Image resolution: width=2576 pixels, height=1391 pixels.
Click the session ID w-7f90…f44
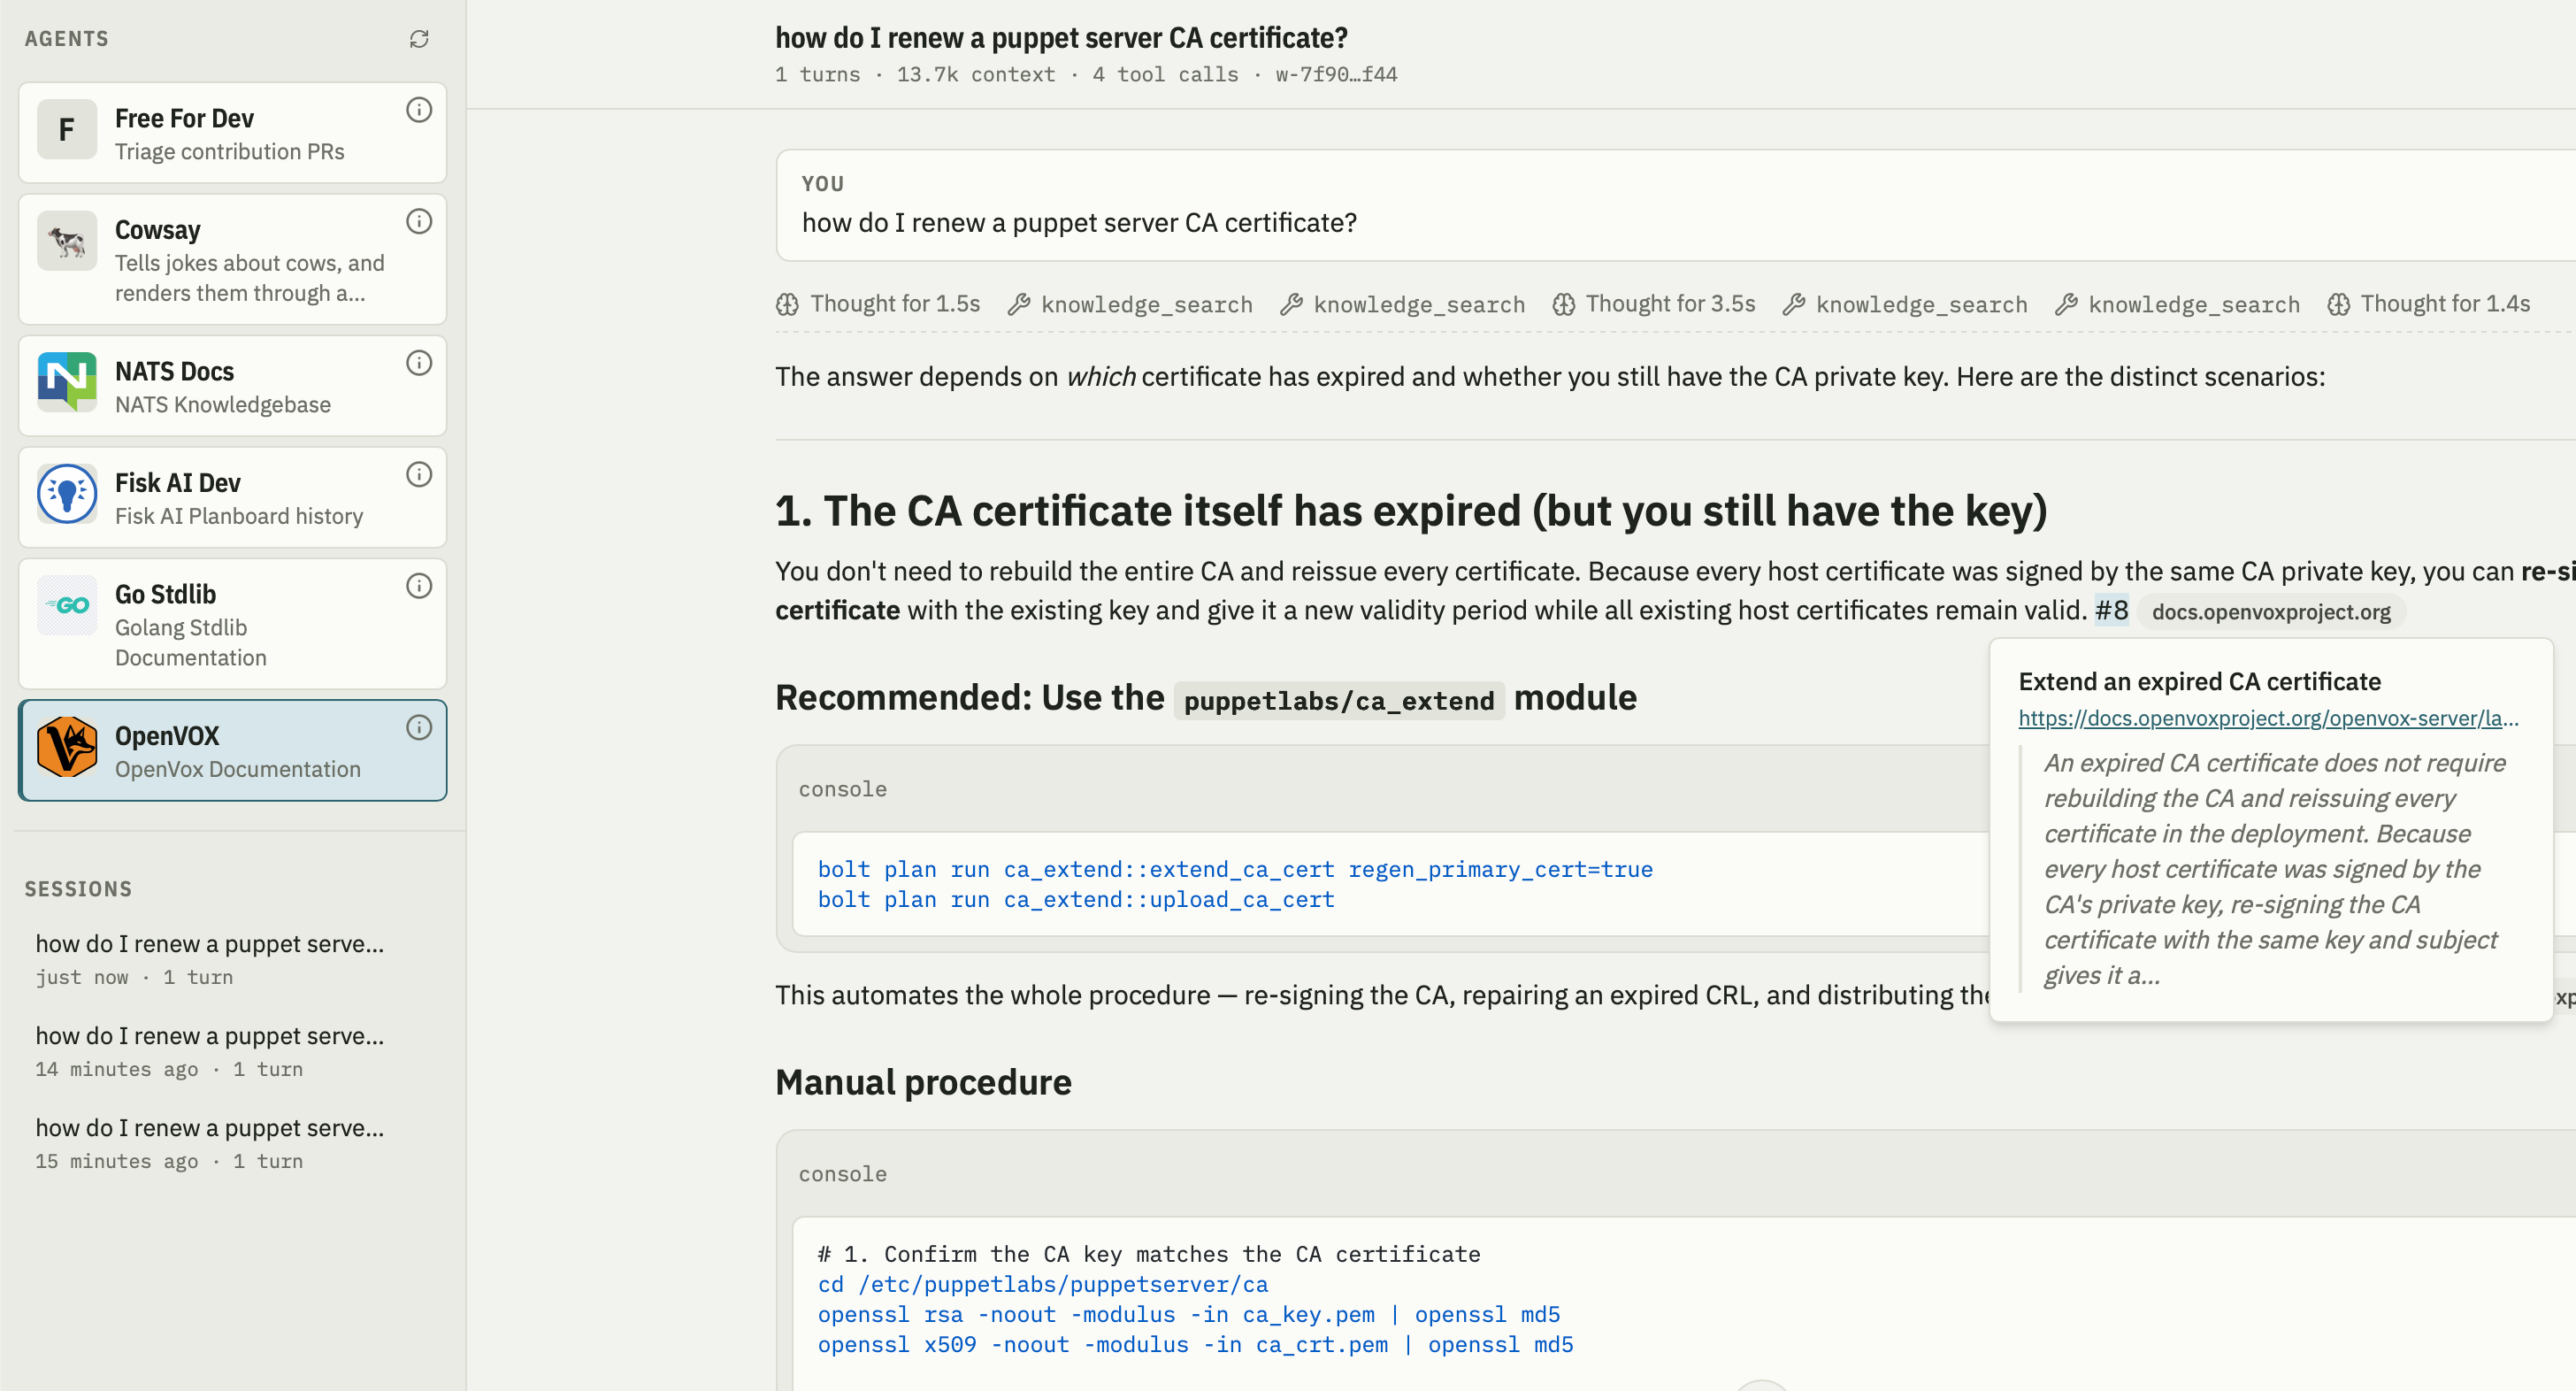coord(1336,75)
